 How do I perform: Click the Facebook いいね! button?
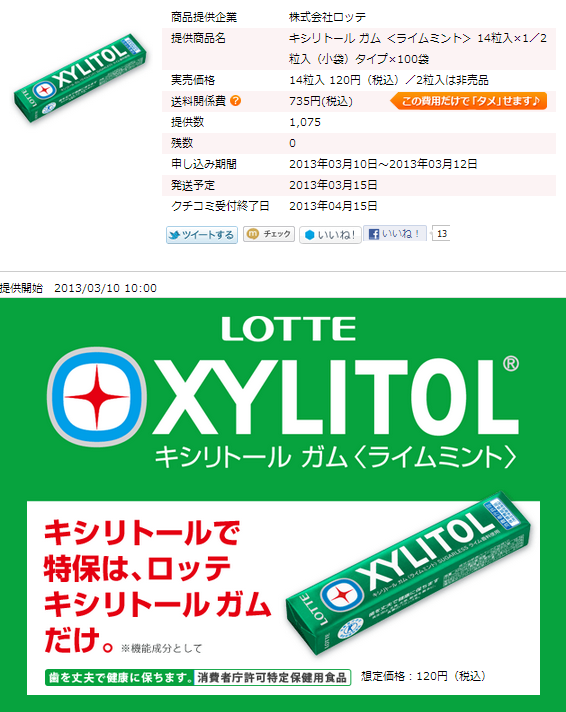tap(394, 234)
